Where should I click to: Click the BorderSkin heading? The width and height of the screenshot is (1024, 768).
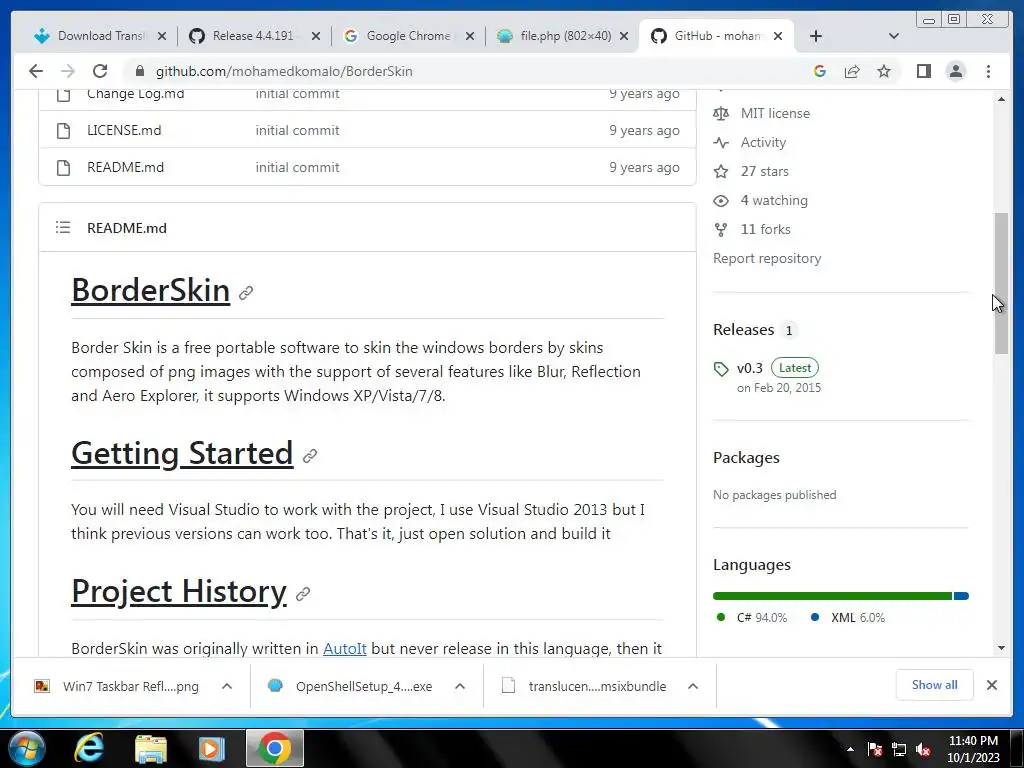point(151,290)
